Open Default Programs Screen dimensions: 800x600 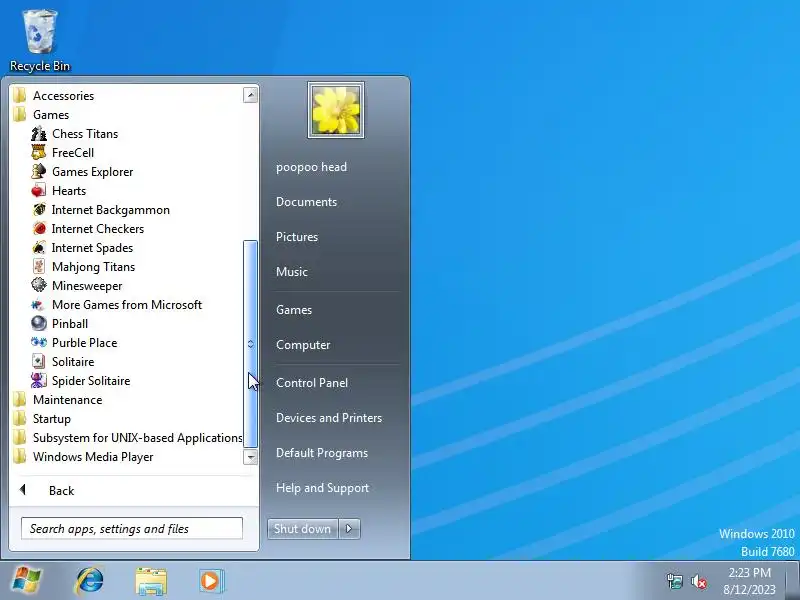pyautogui.click(x=322, y=453)
